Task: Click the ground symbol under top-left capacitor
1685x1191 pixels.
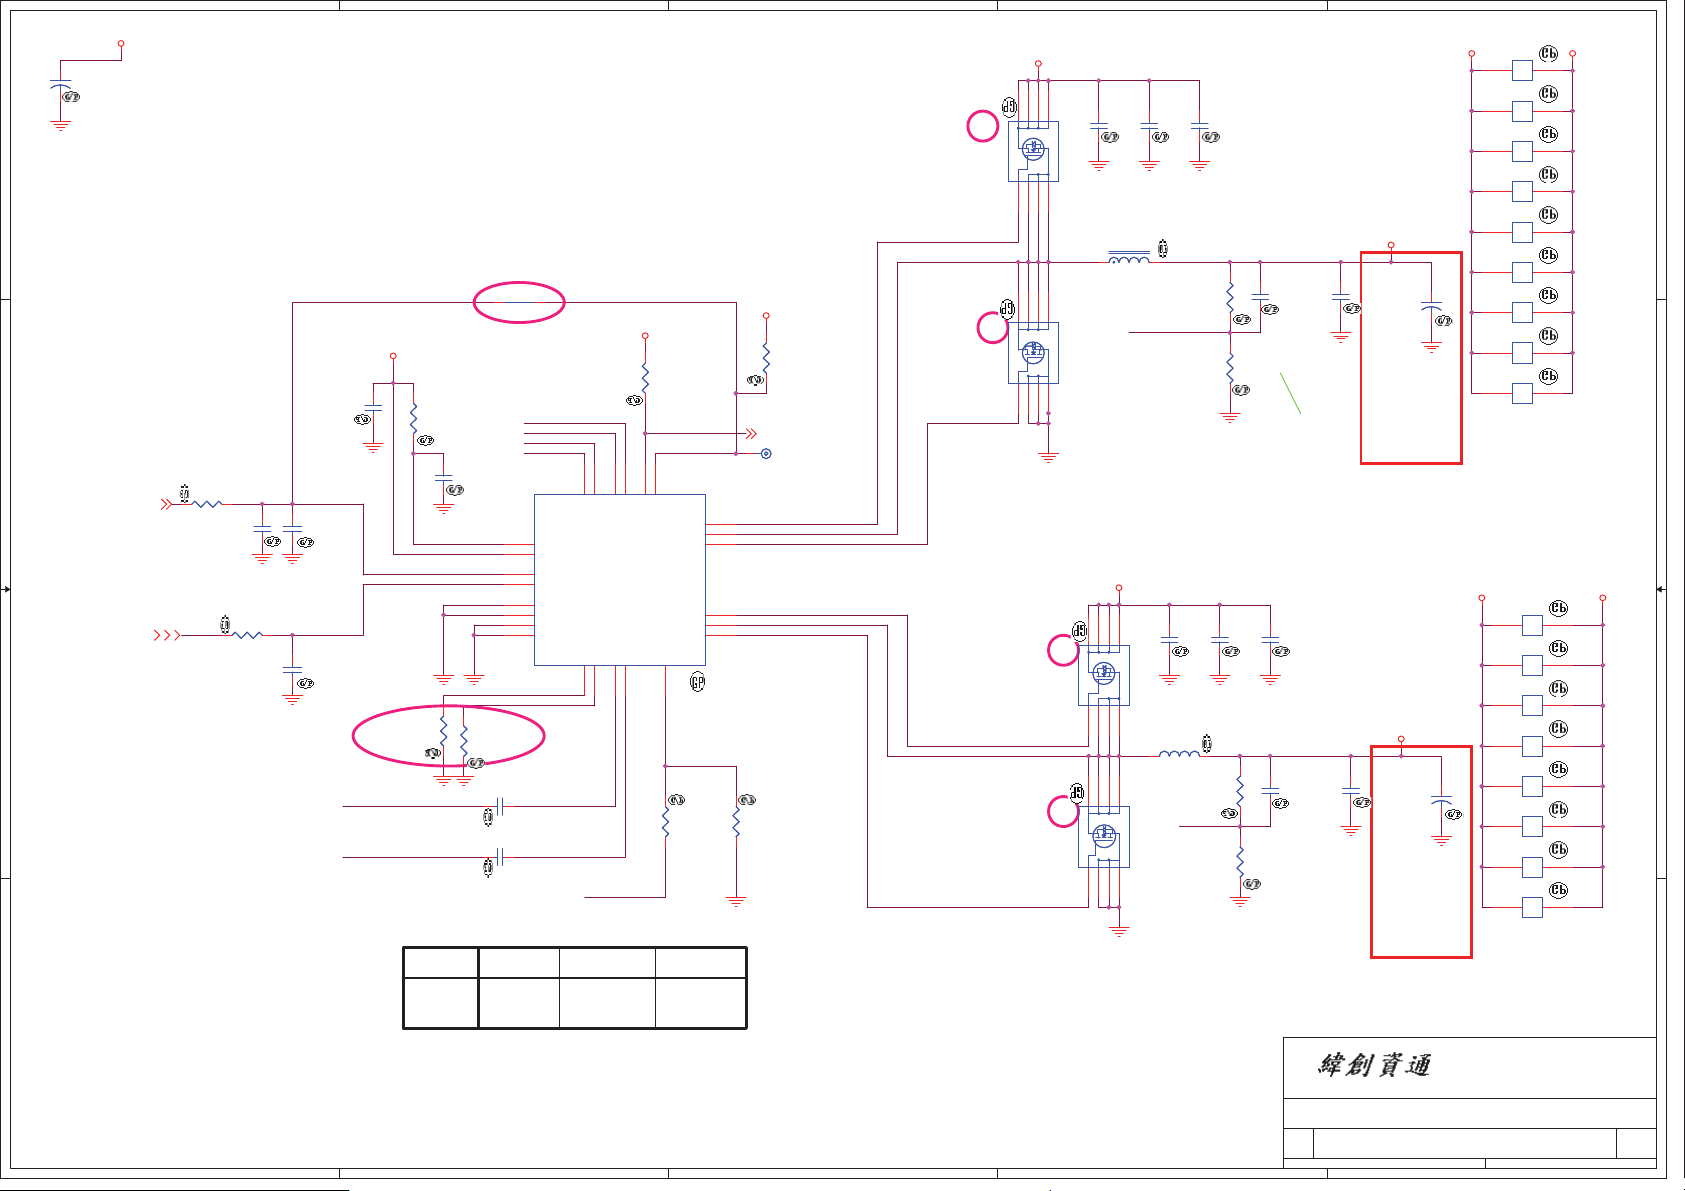Action: click(x=61, y=126)
